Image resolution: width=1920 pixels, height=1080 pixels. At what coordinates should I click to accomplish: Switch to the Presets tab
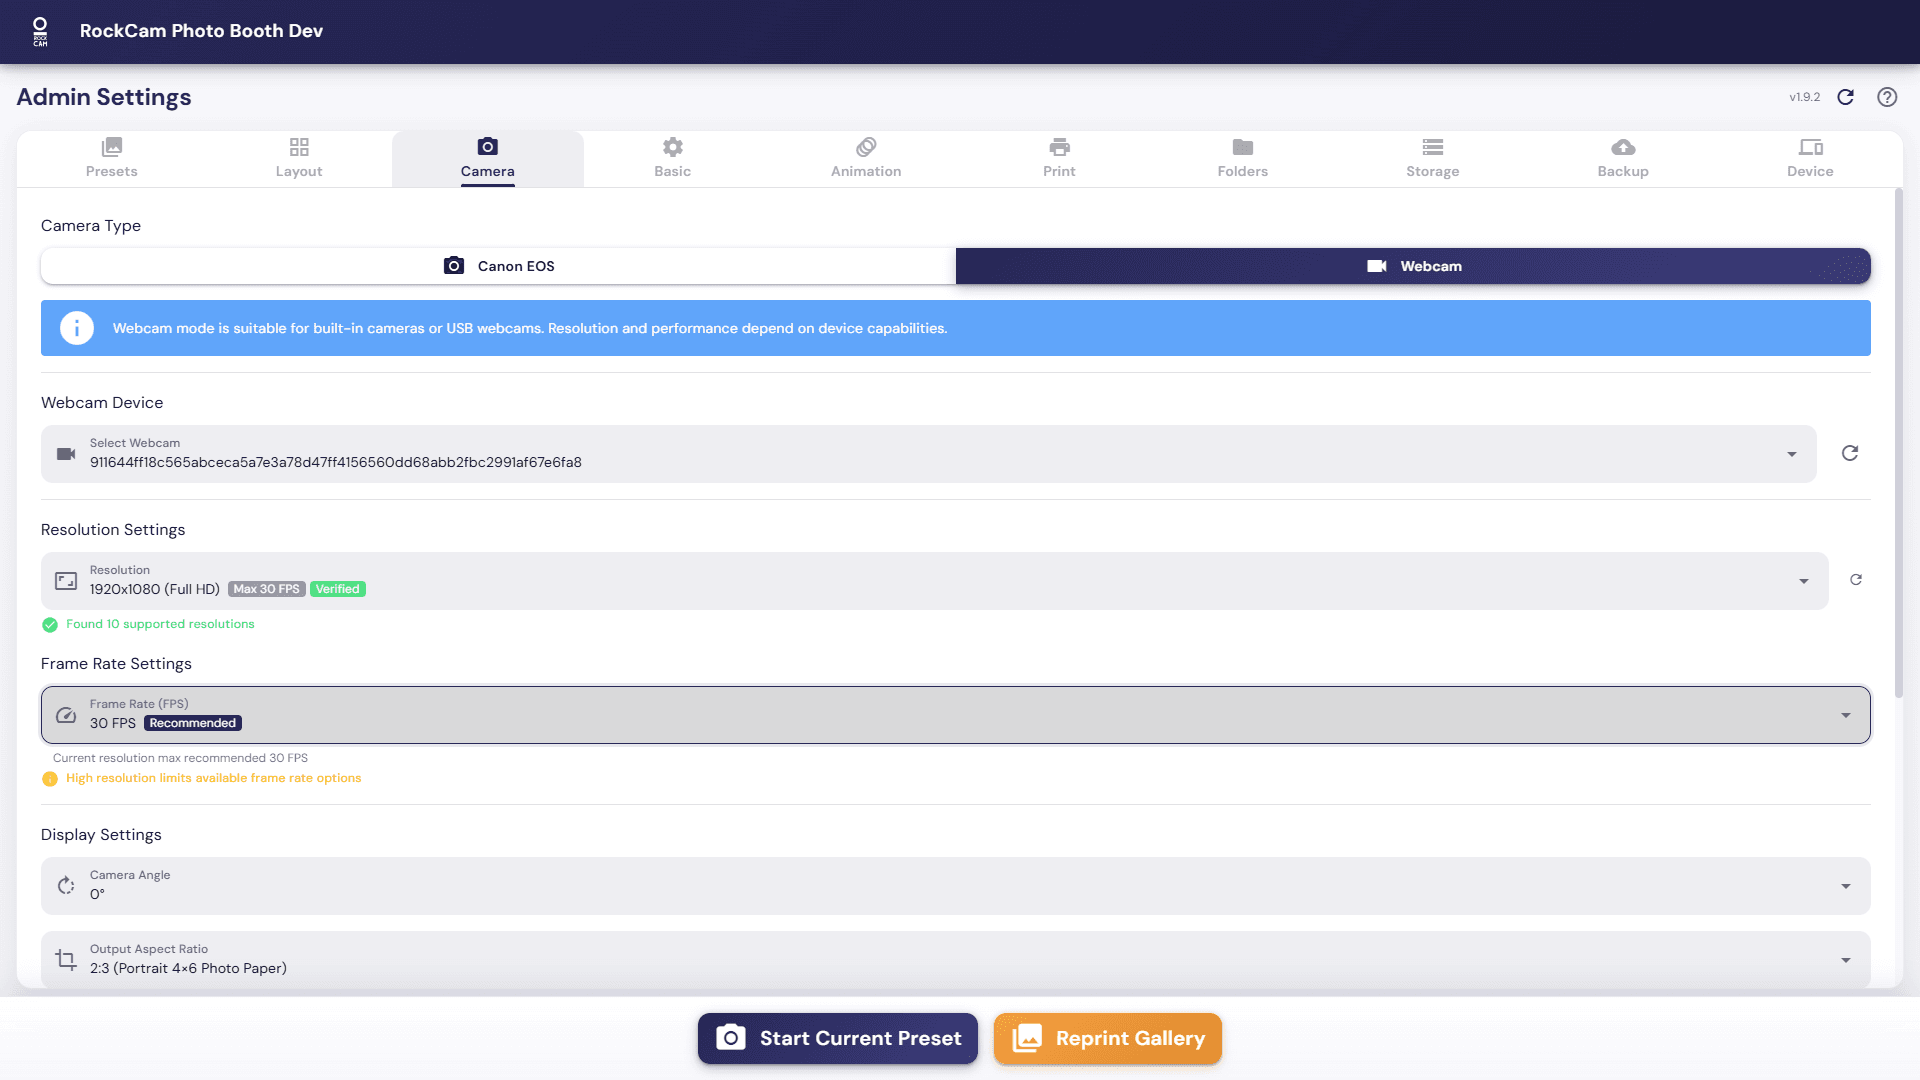point(111,159)
